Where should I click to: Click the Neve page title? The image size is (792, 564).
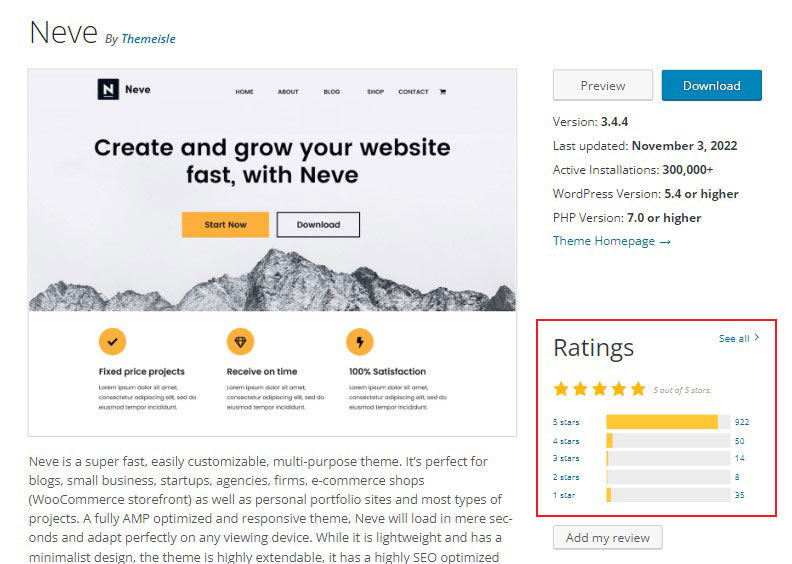pos(63,33)
